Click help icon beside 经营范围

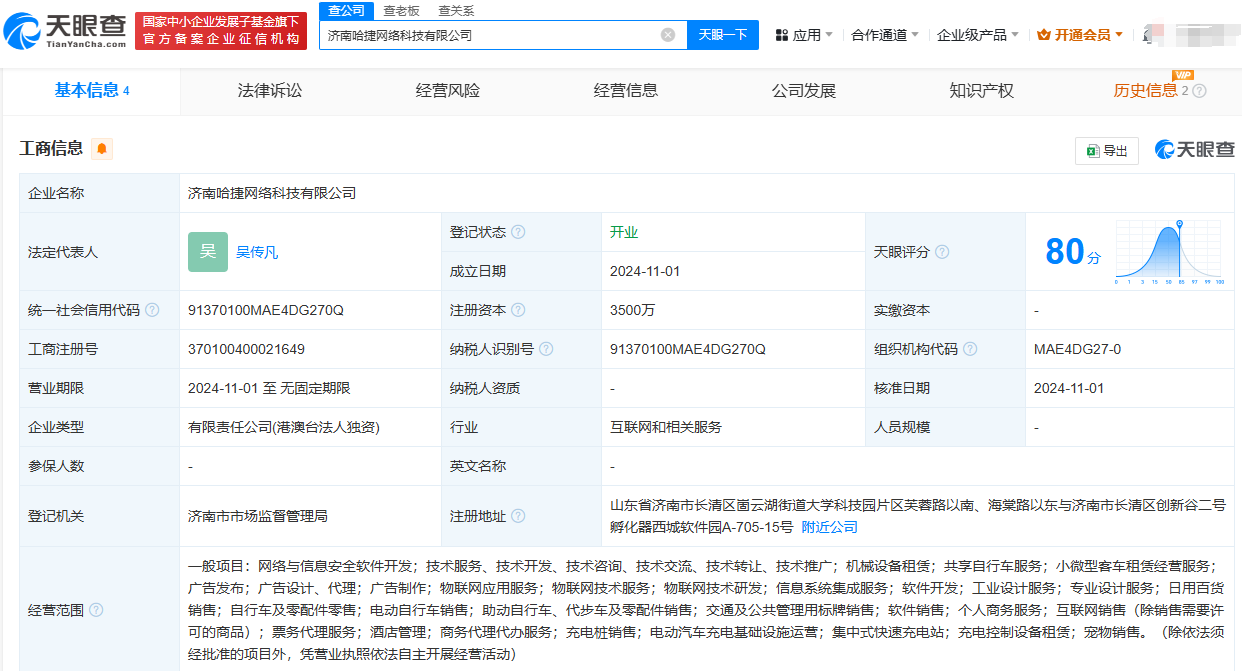(x=96, y=609)
